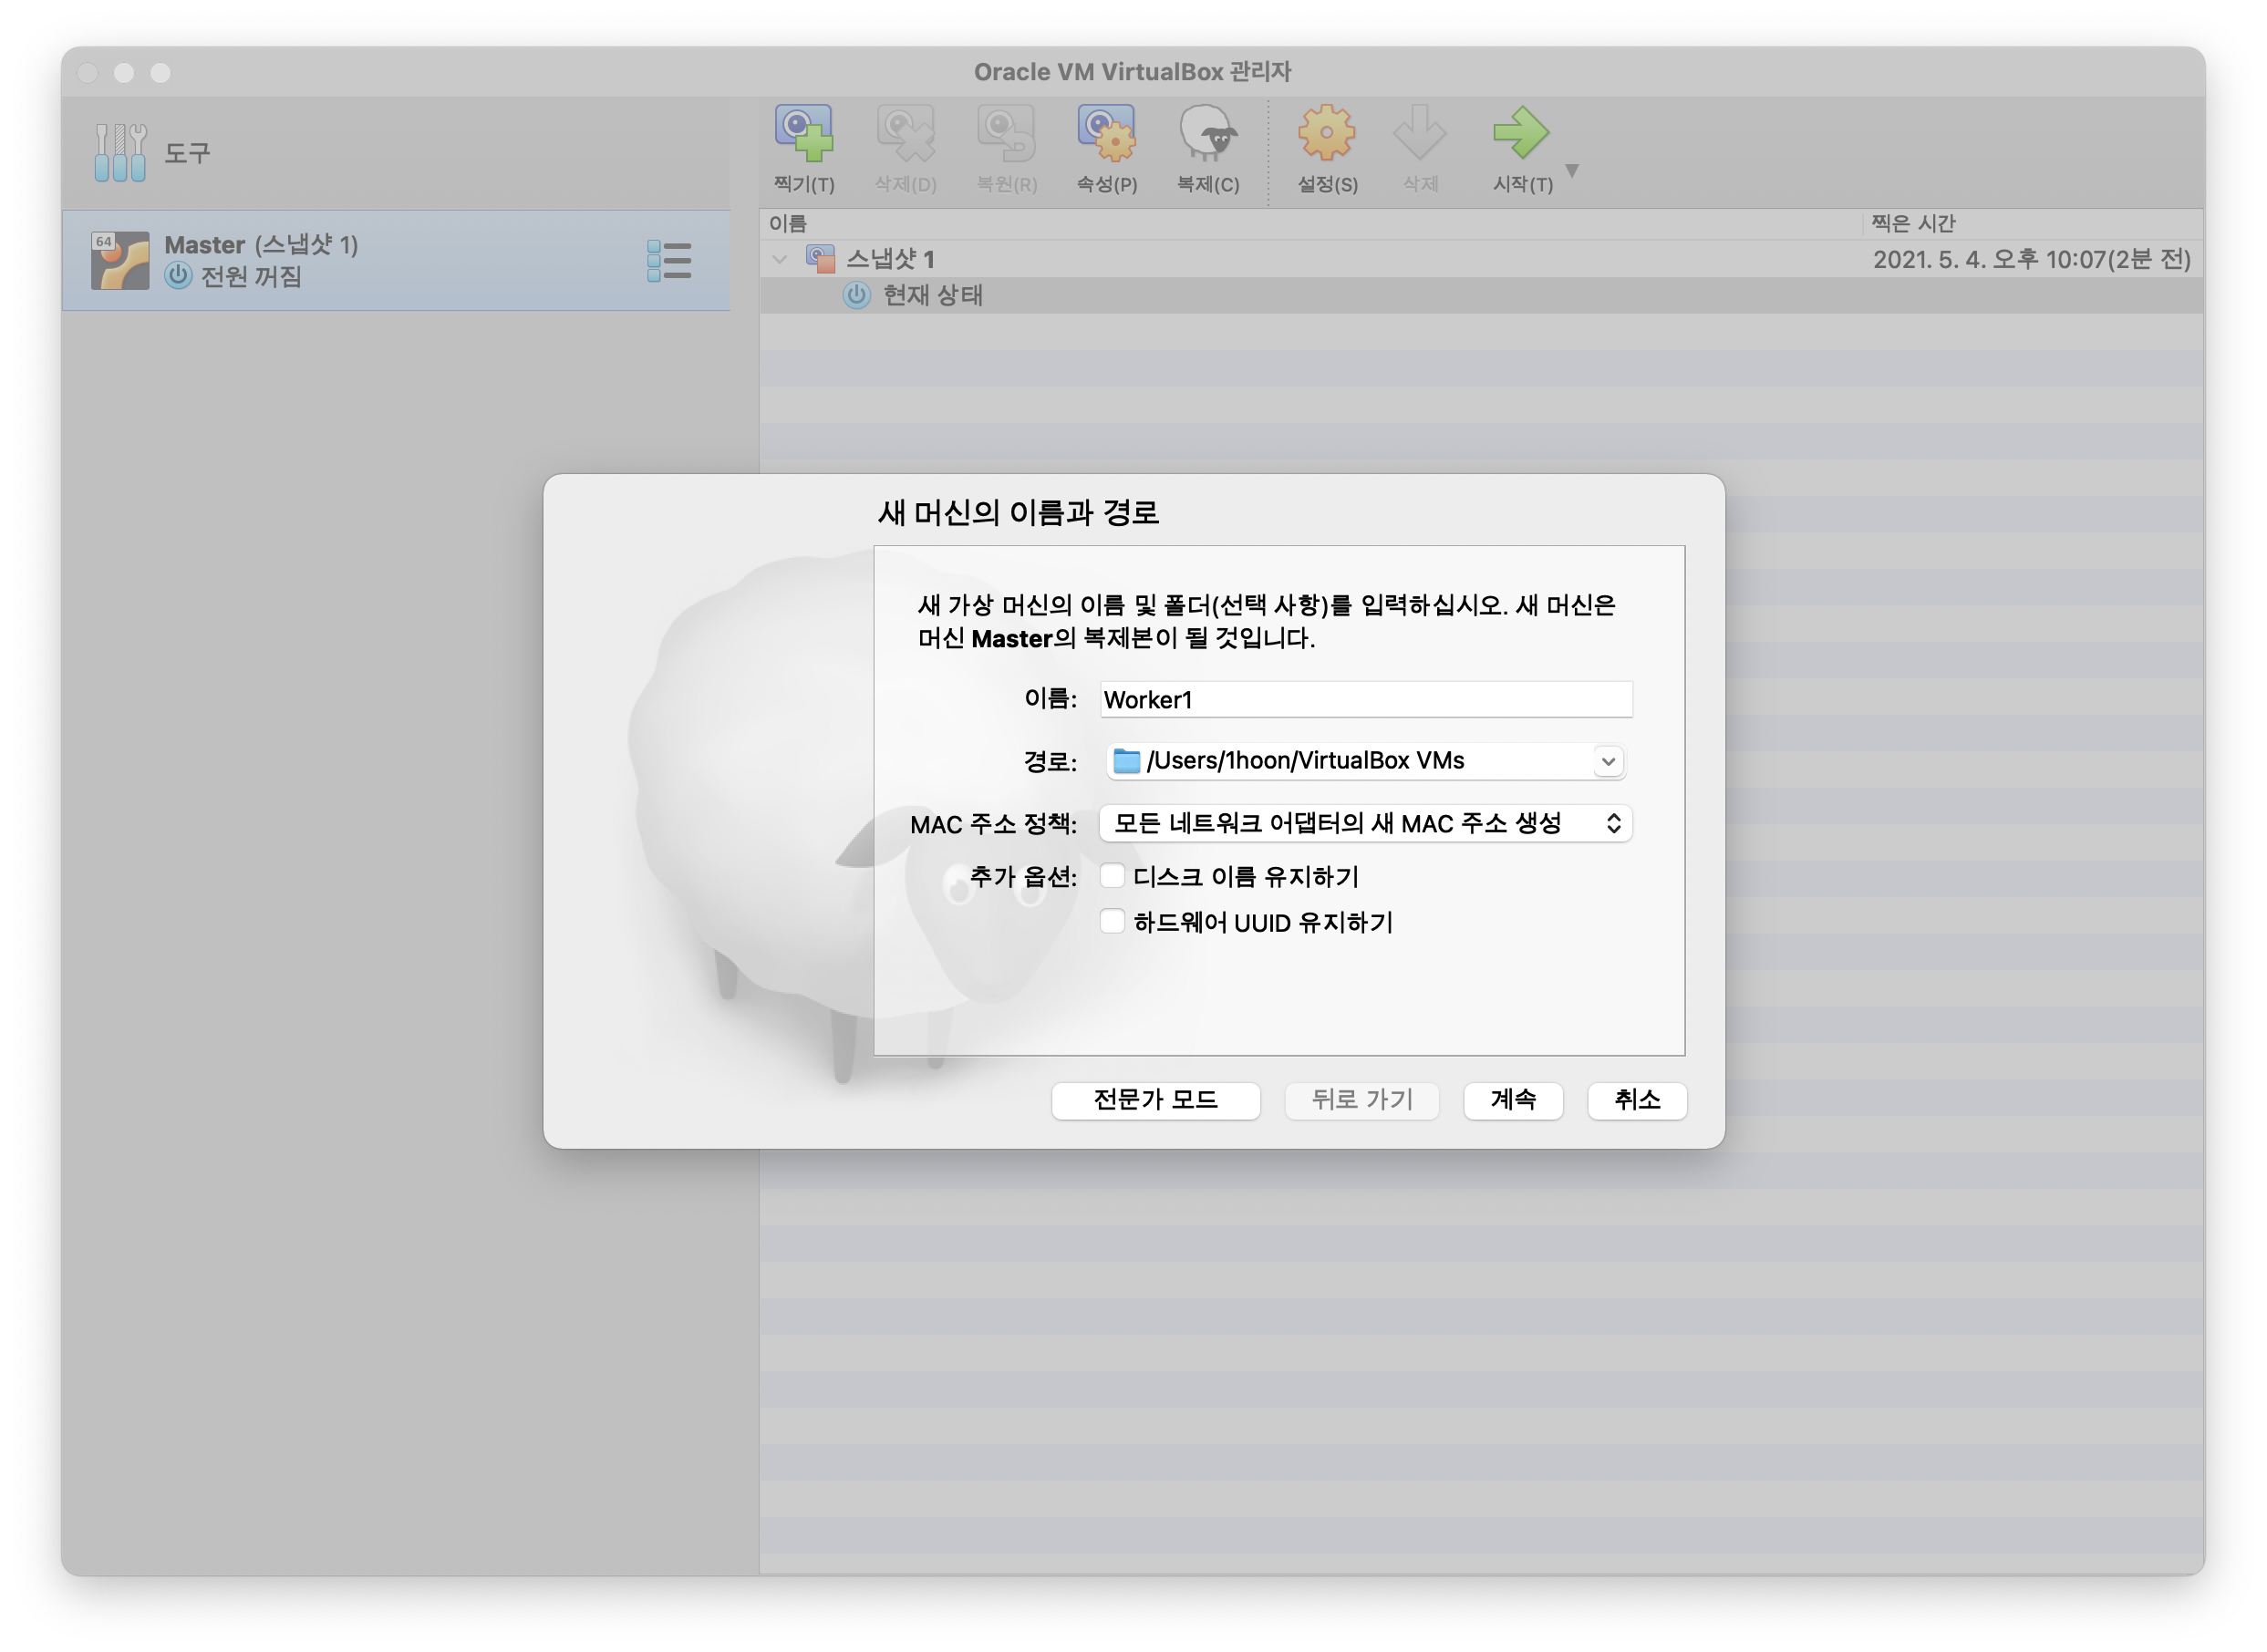Click the Cancel (취소) button
Image resolution: width=2267 pixels, height=1652 pixels.
point(1636,1100)
